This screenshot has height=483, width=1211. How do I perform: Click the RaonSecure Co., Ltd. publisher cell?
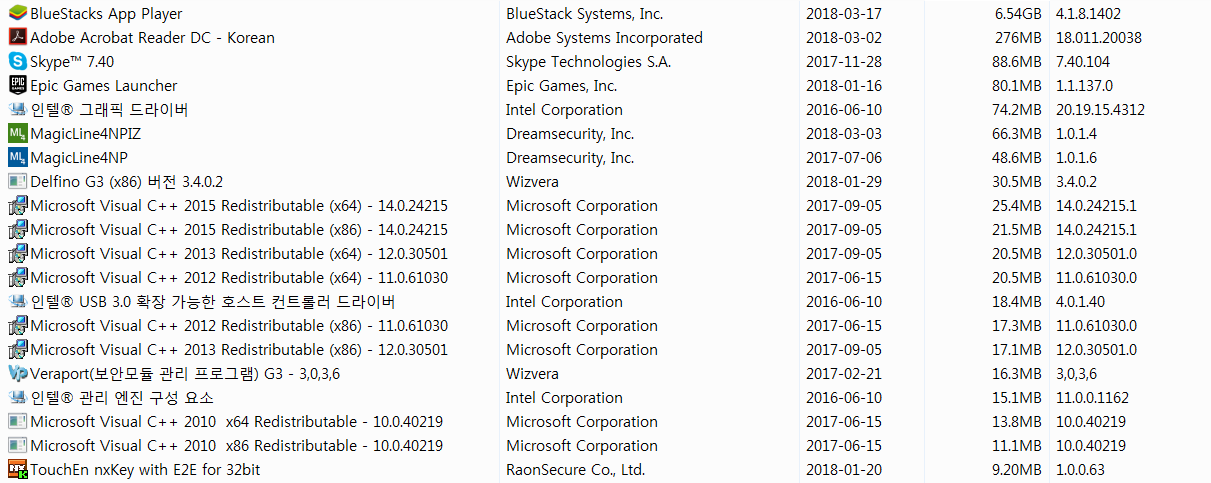(x=576, y=470)
